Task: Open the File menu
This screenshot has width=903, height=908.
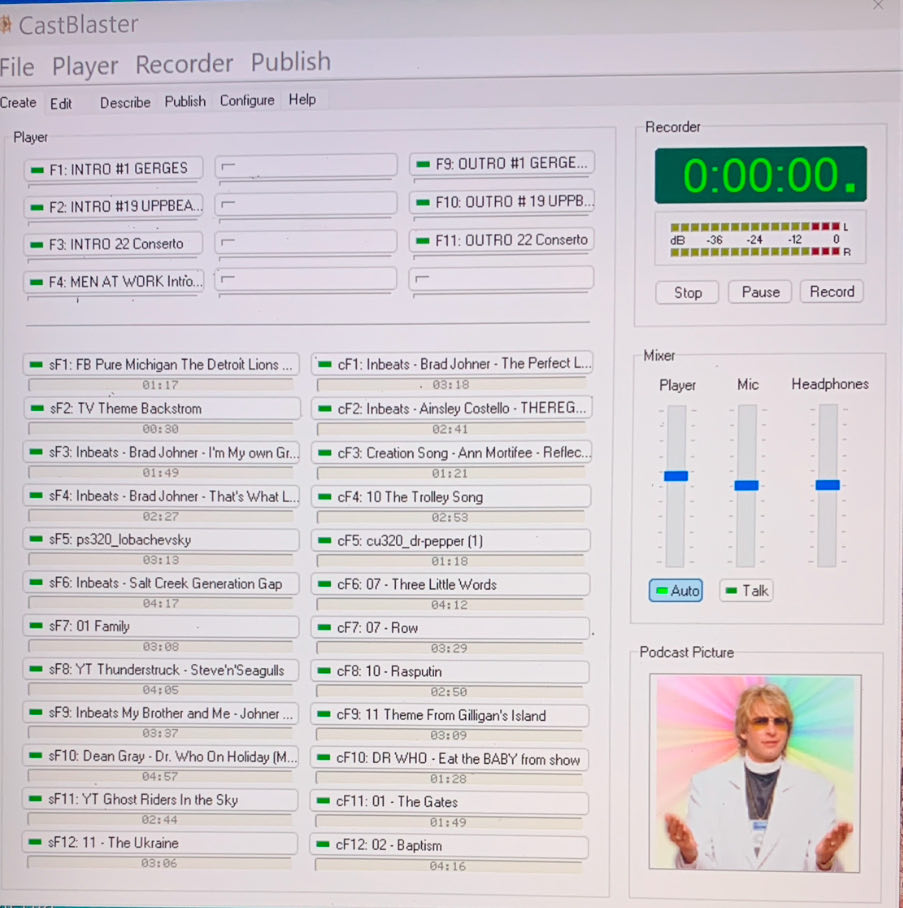Action: pos(17,67)
